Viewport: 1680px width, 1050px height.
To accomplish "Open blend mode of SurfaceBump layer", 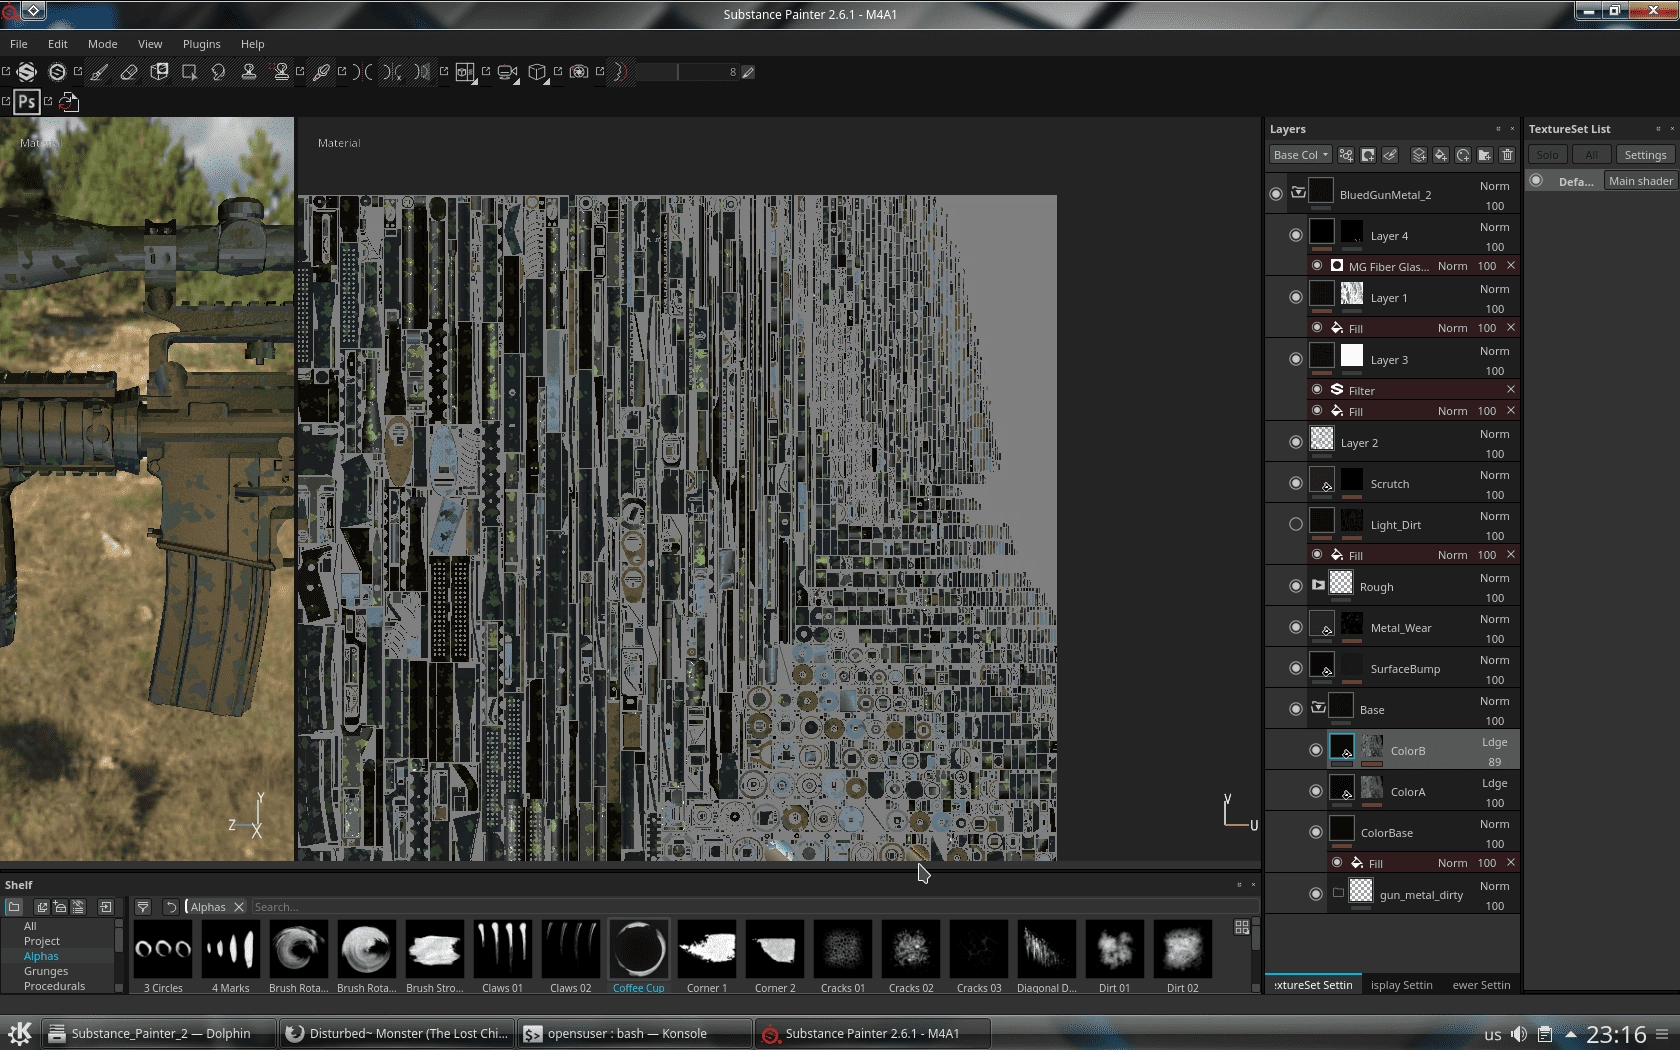I will pyautogui.click(x=1494, y=660).
